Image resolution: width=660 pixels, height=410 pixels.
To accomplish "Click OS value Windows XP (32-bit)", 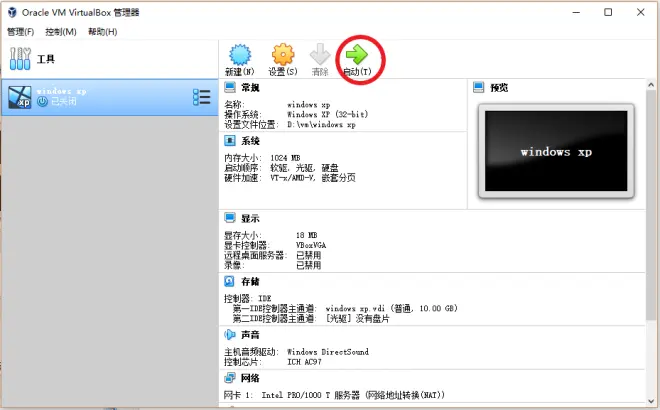I will coord(327,114).
